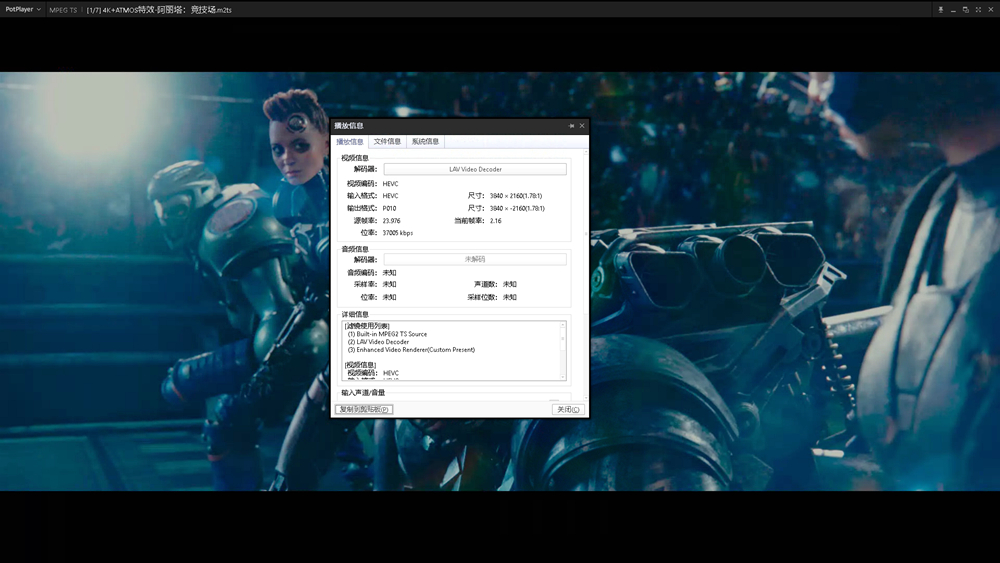Screen dimensions: 1000x563
Task: Select the source frame rate 23.976
Action: (x=392, y=221)
